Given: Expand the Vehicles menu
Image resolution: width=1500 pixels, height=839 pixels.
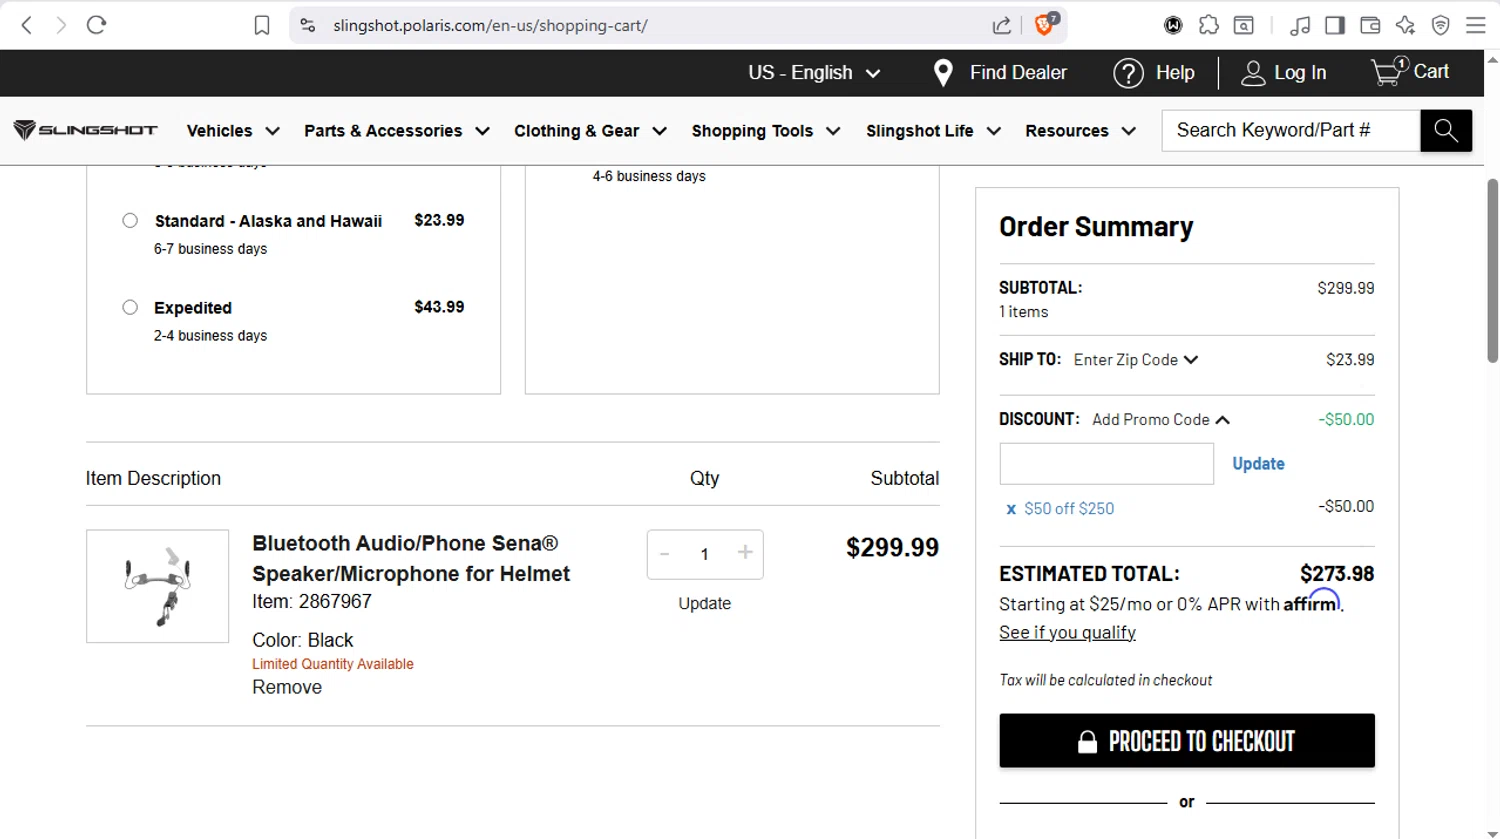Looking at the screenshot, I should click(233, 130).
